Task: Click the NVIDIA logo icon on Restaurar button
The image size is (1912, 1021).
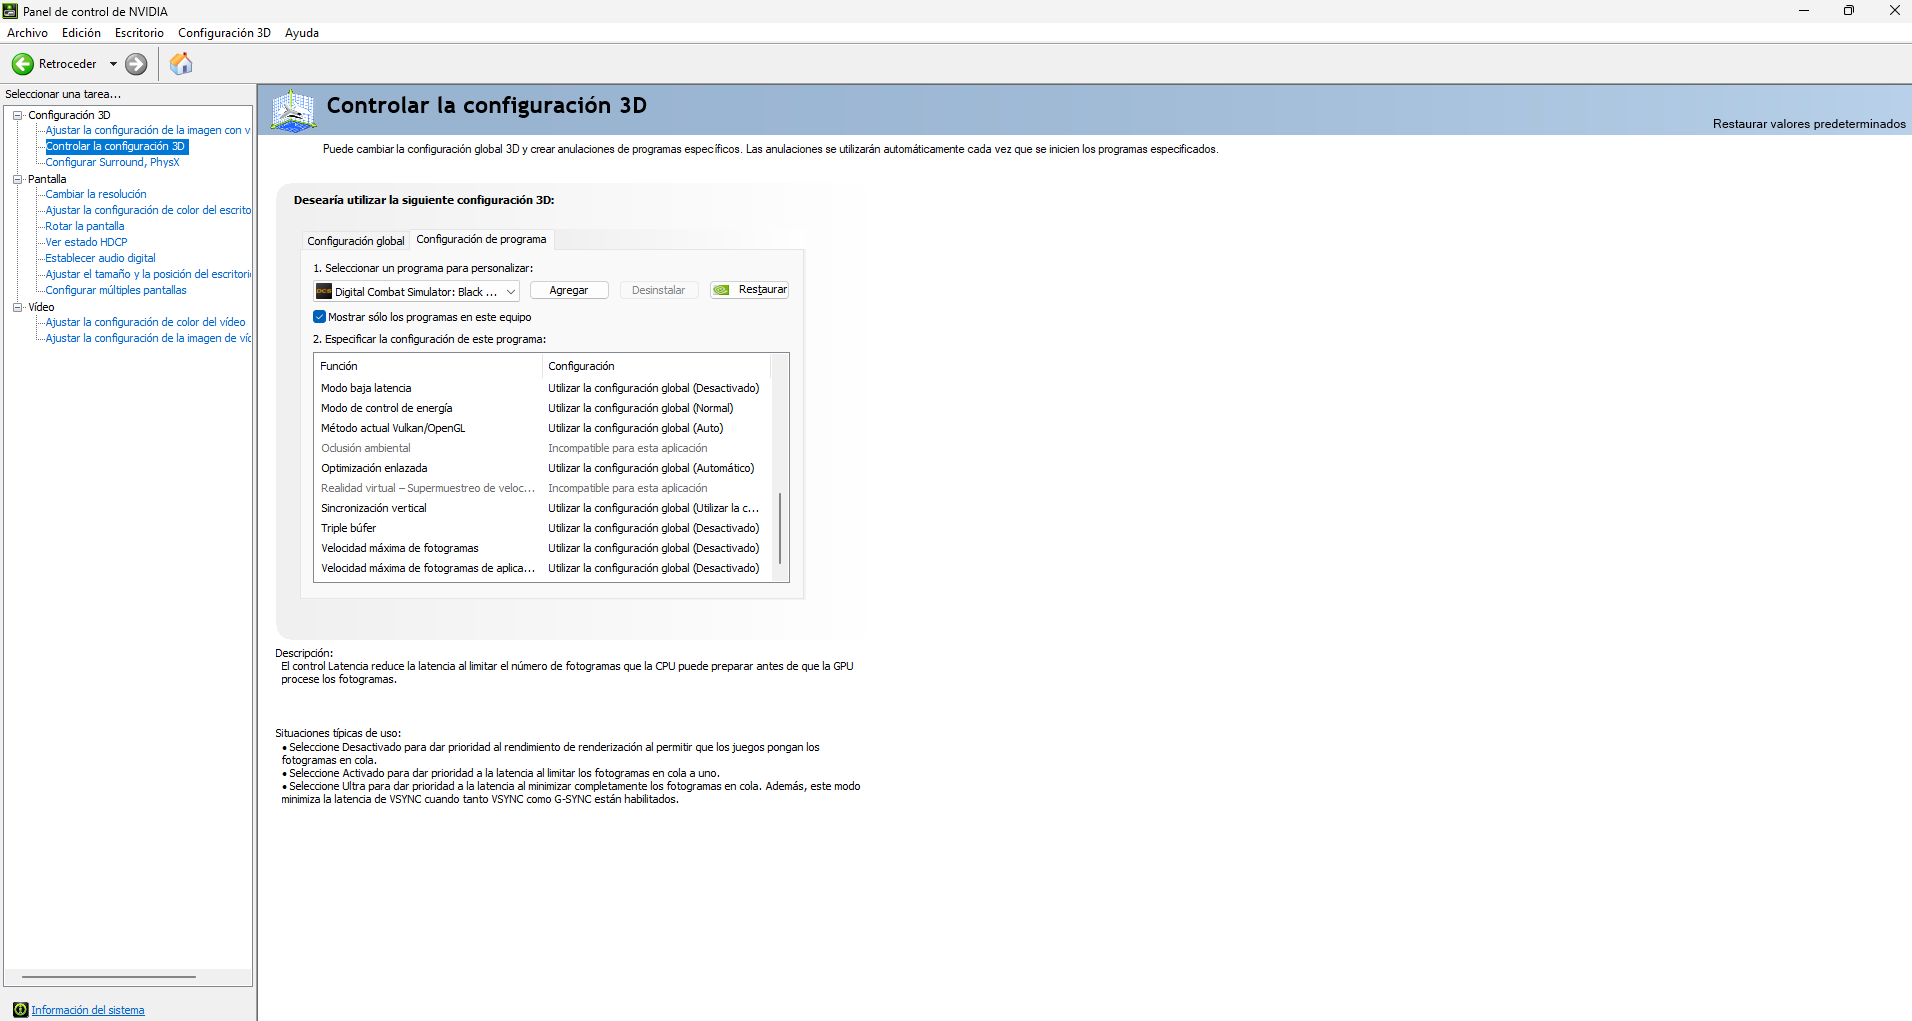Action: (x=721, y=290)
